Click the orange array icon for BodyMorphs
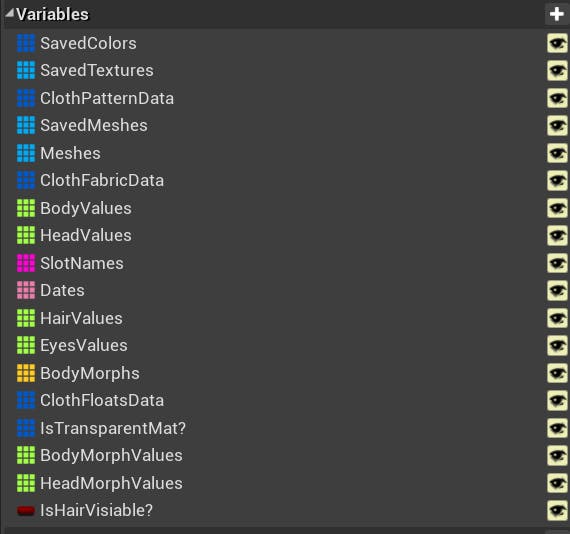The height and width of the screenshot is (534, 570). coord(26,373)
